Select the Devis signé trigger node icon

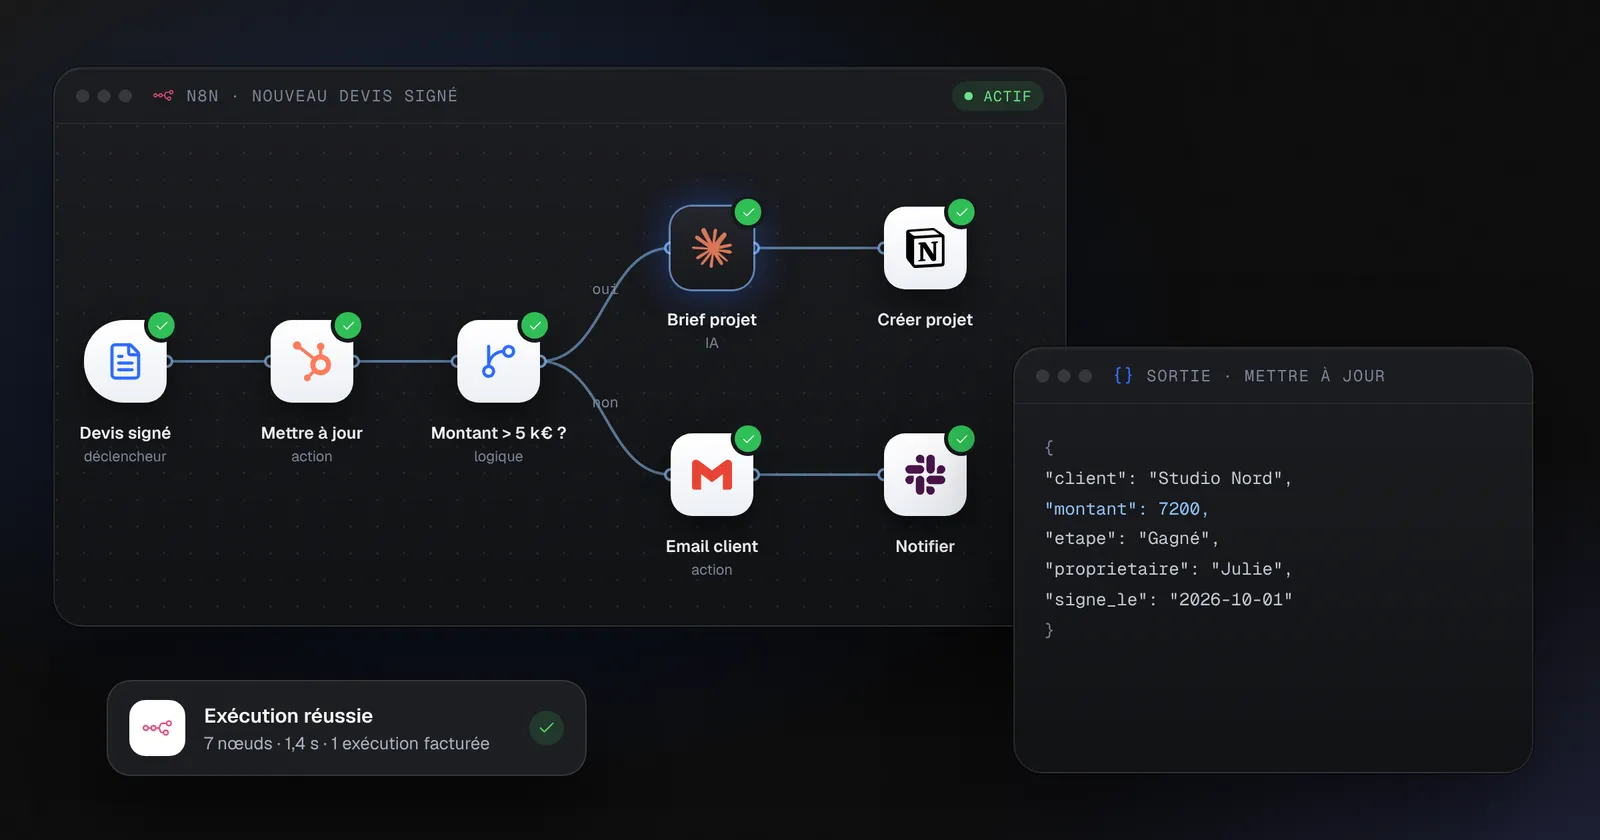(125, 361)
